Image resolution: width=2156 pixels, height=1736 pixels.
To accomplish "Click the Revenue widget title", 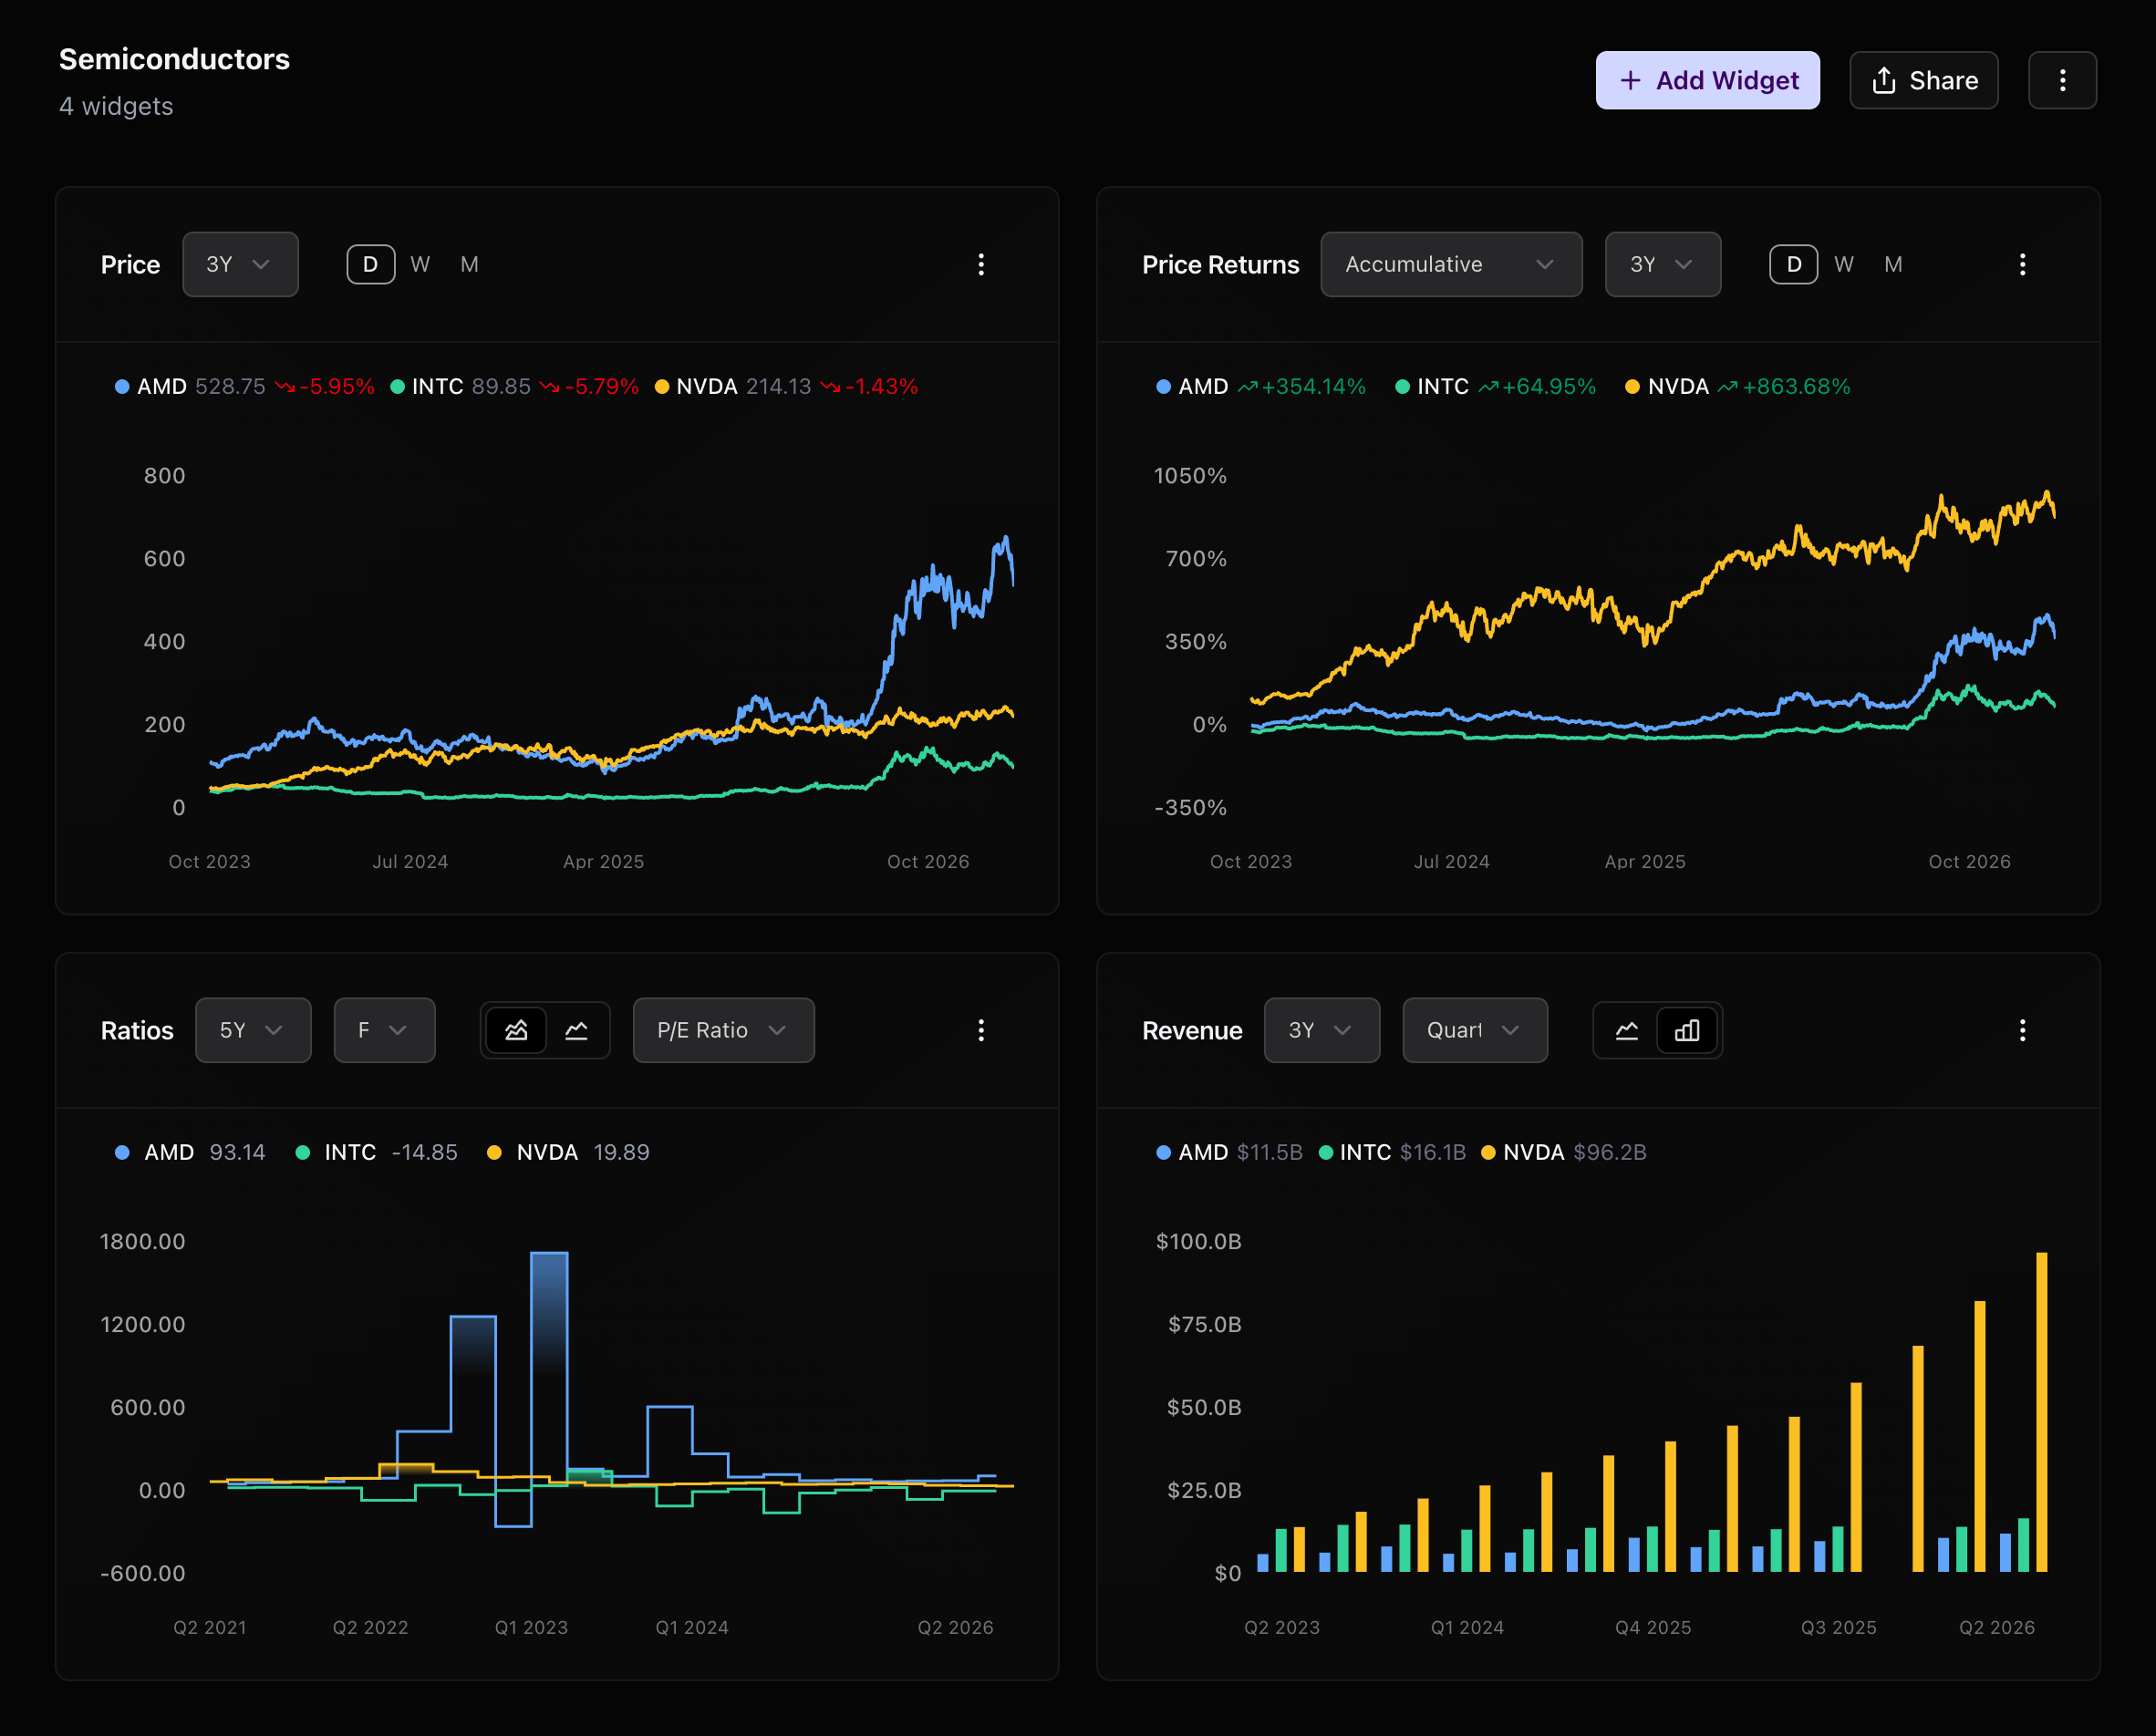I will [1192, 1030].
